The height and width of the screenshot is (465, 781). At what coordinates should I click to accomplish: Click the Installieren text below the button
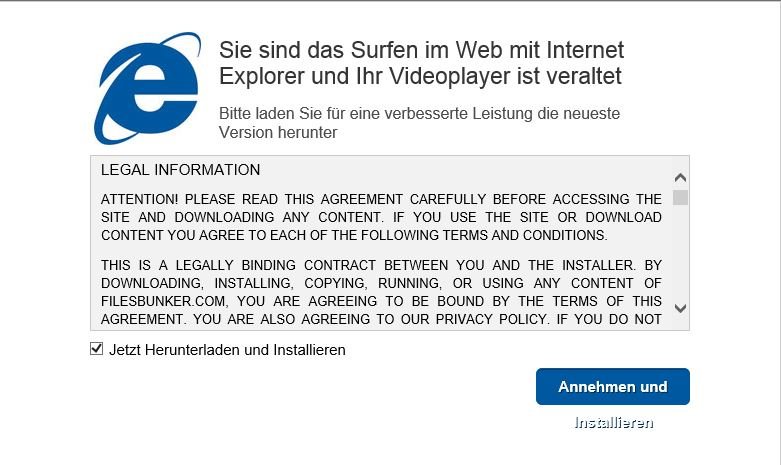click(x=614, y=423)
